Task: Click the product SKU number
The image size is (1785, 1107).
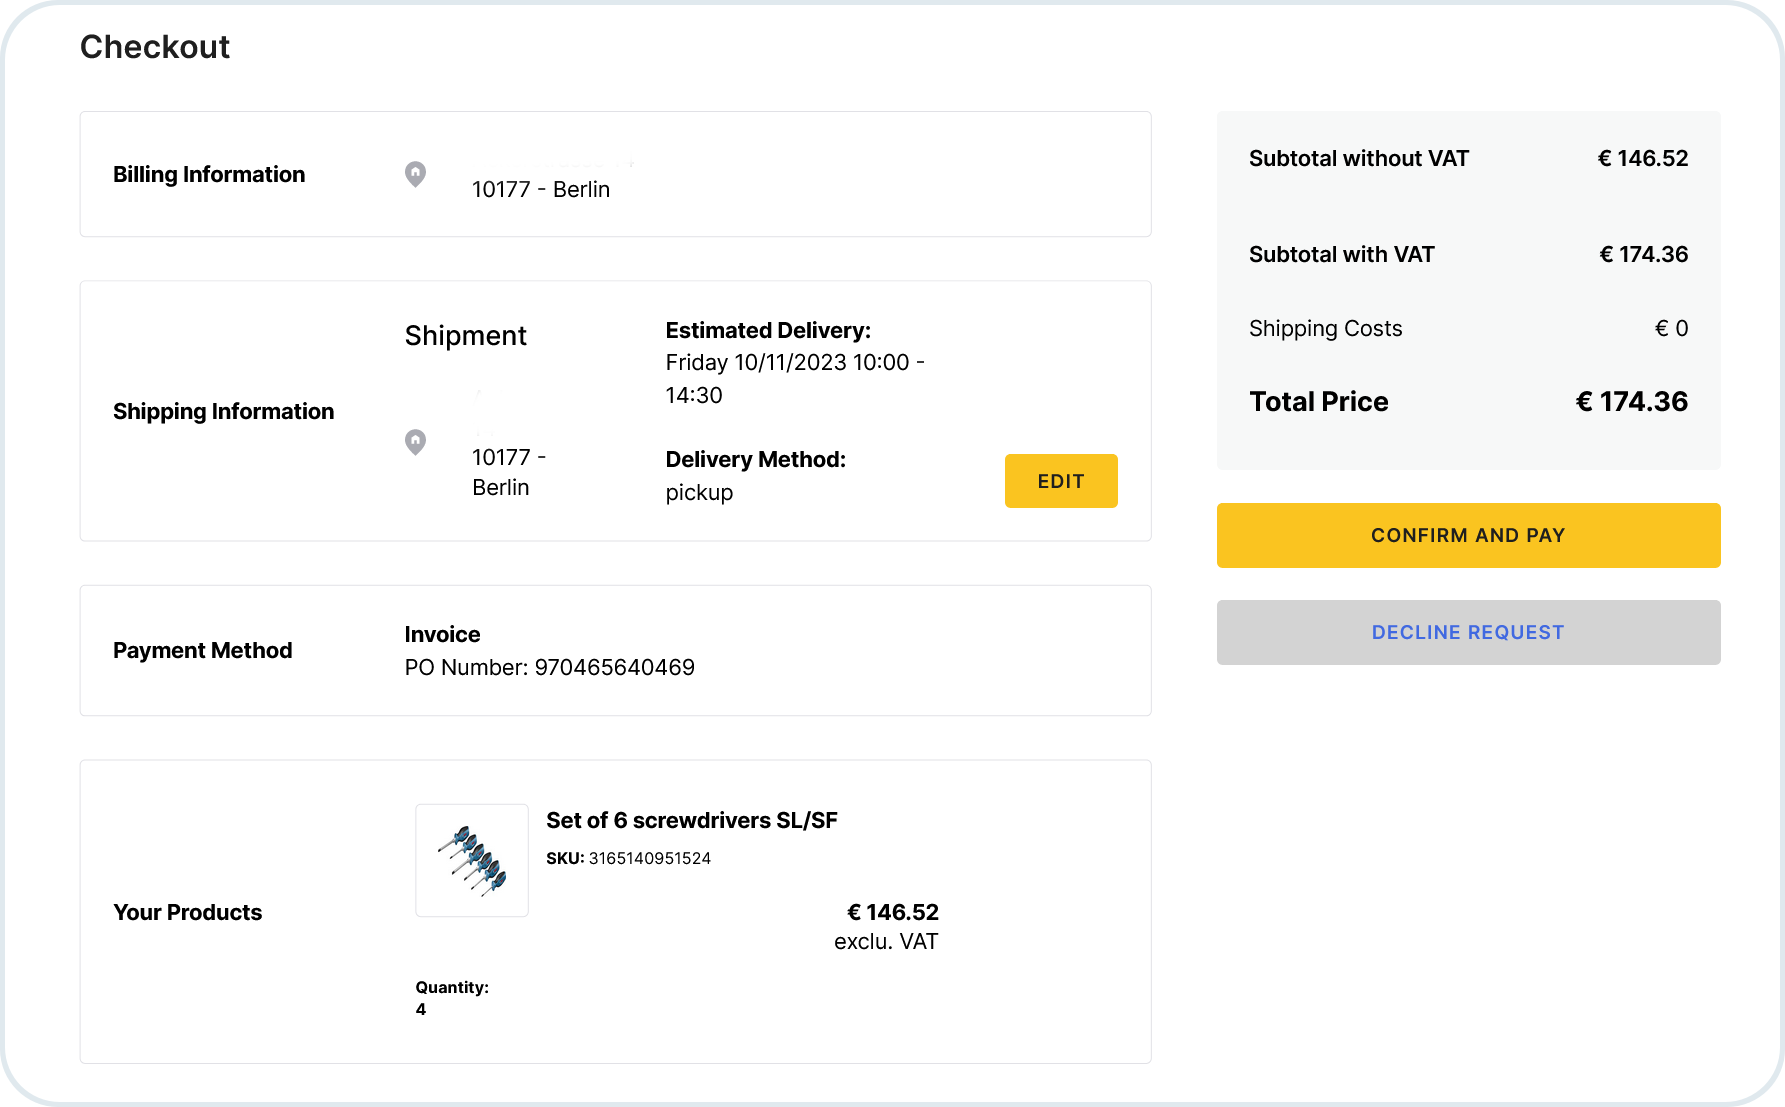Action: [x=649, y=858]
